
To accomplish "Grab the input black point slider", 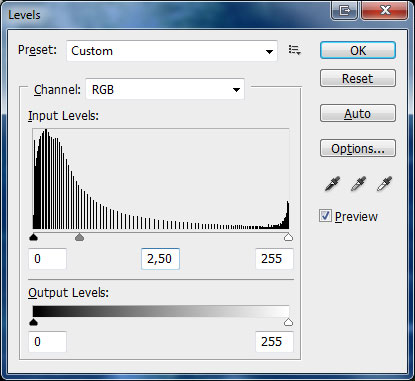I will pyautogui.click(x=33, y=237).
